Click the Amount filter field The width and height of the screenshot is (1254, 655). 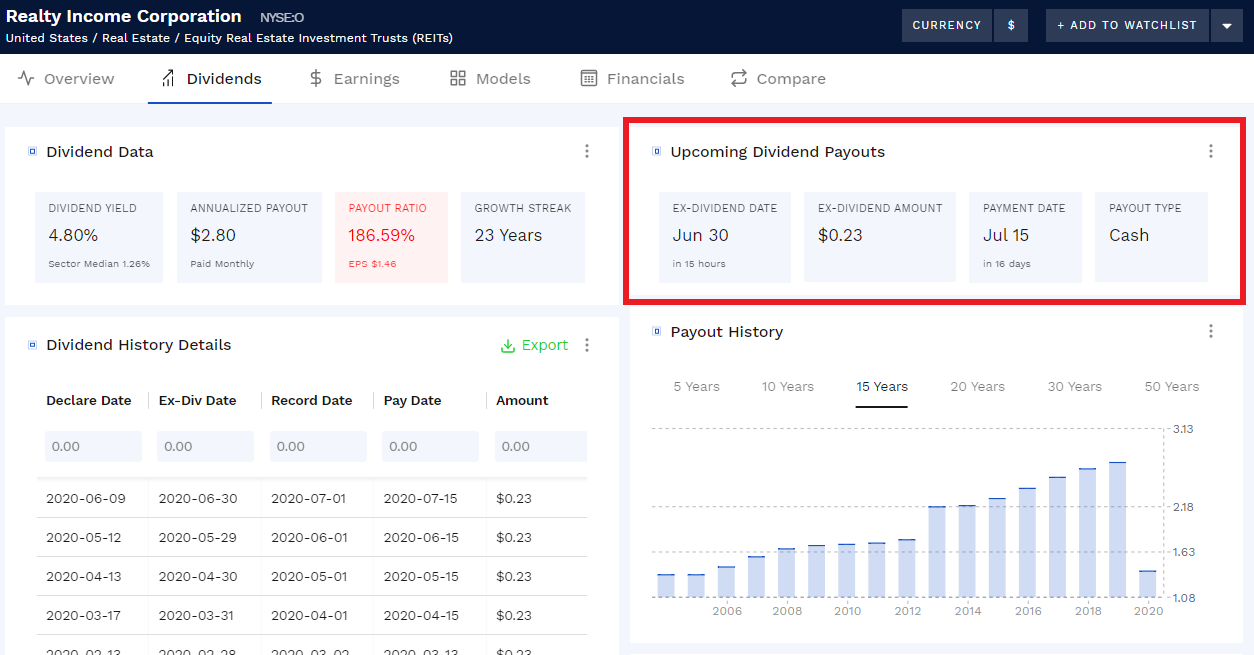541,446
